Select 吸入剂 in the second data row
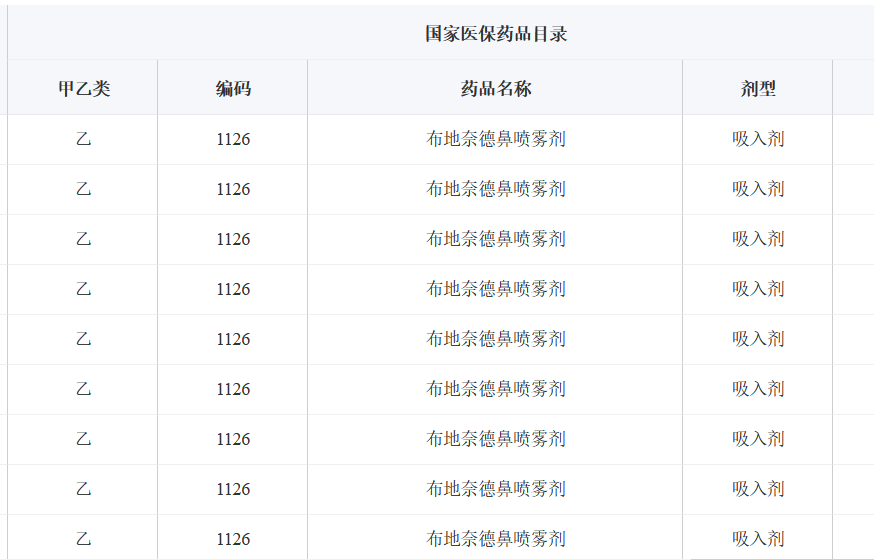Viewport: 874px width, 560px height. (x=758, y=189)
